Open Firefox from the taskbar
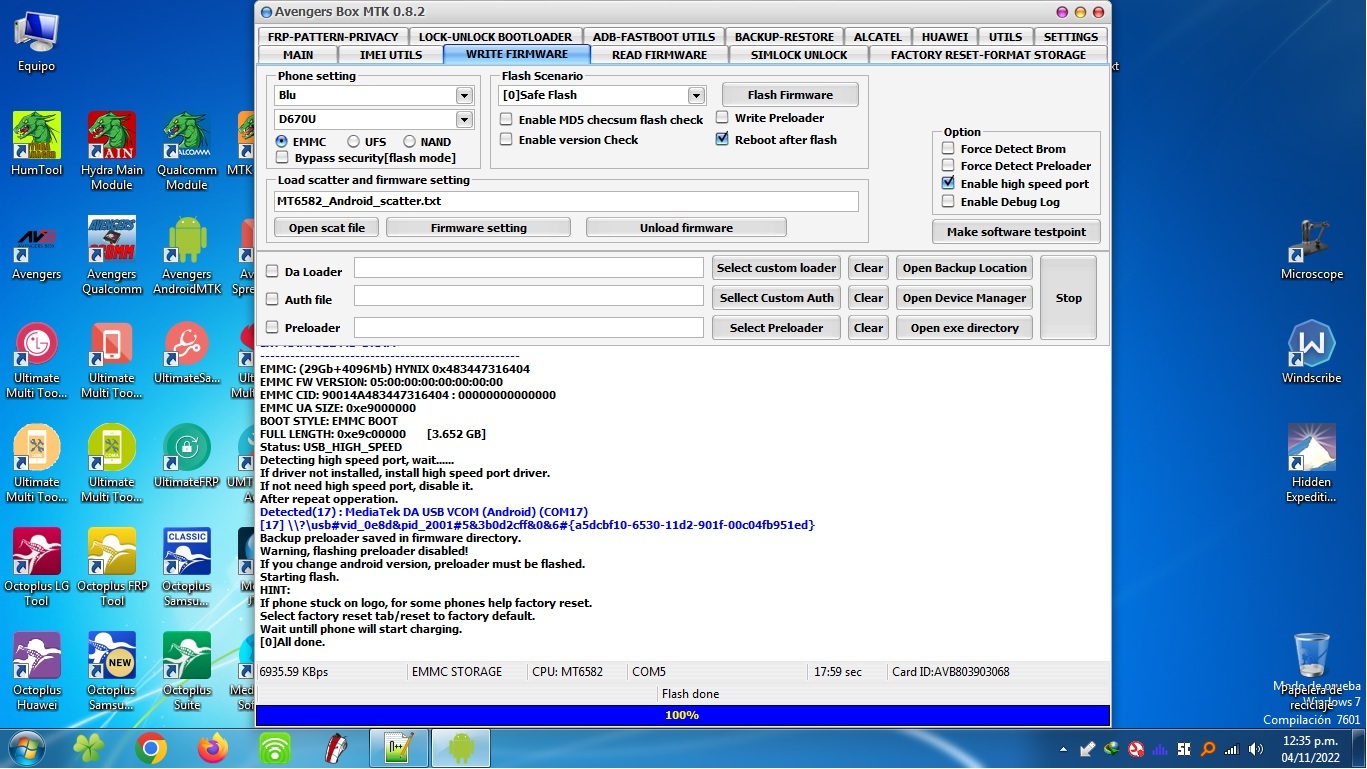This screenshot has height=769, width=1367. coord(213,748)
